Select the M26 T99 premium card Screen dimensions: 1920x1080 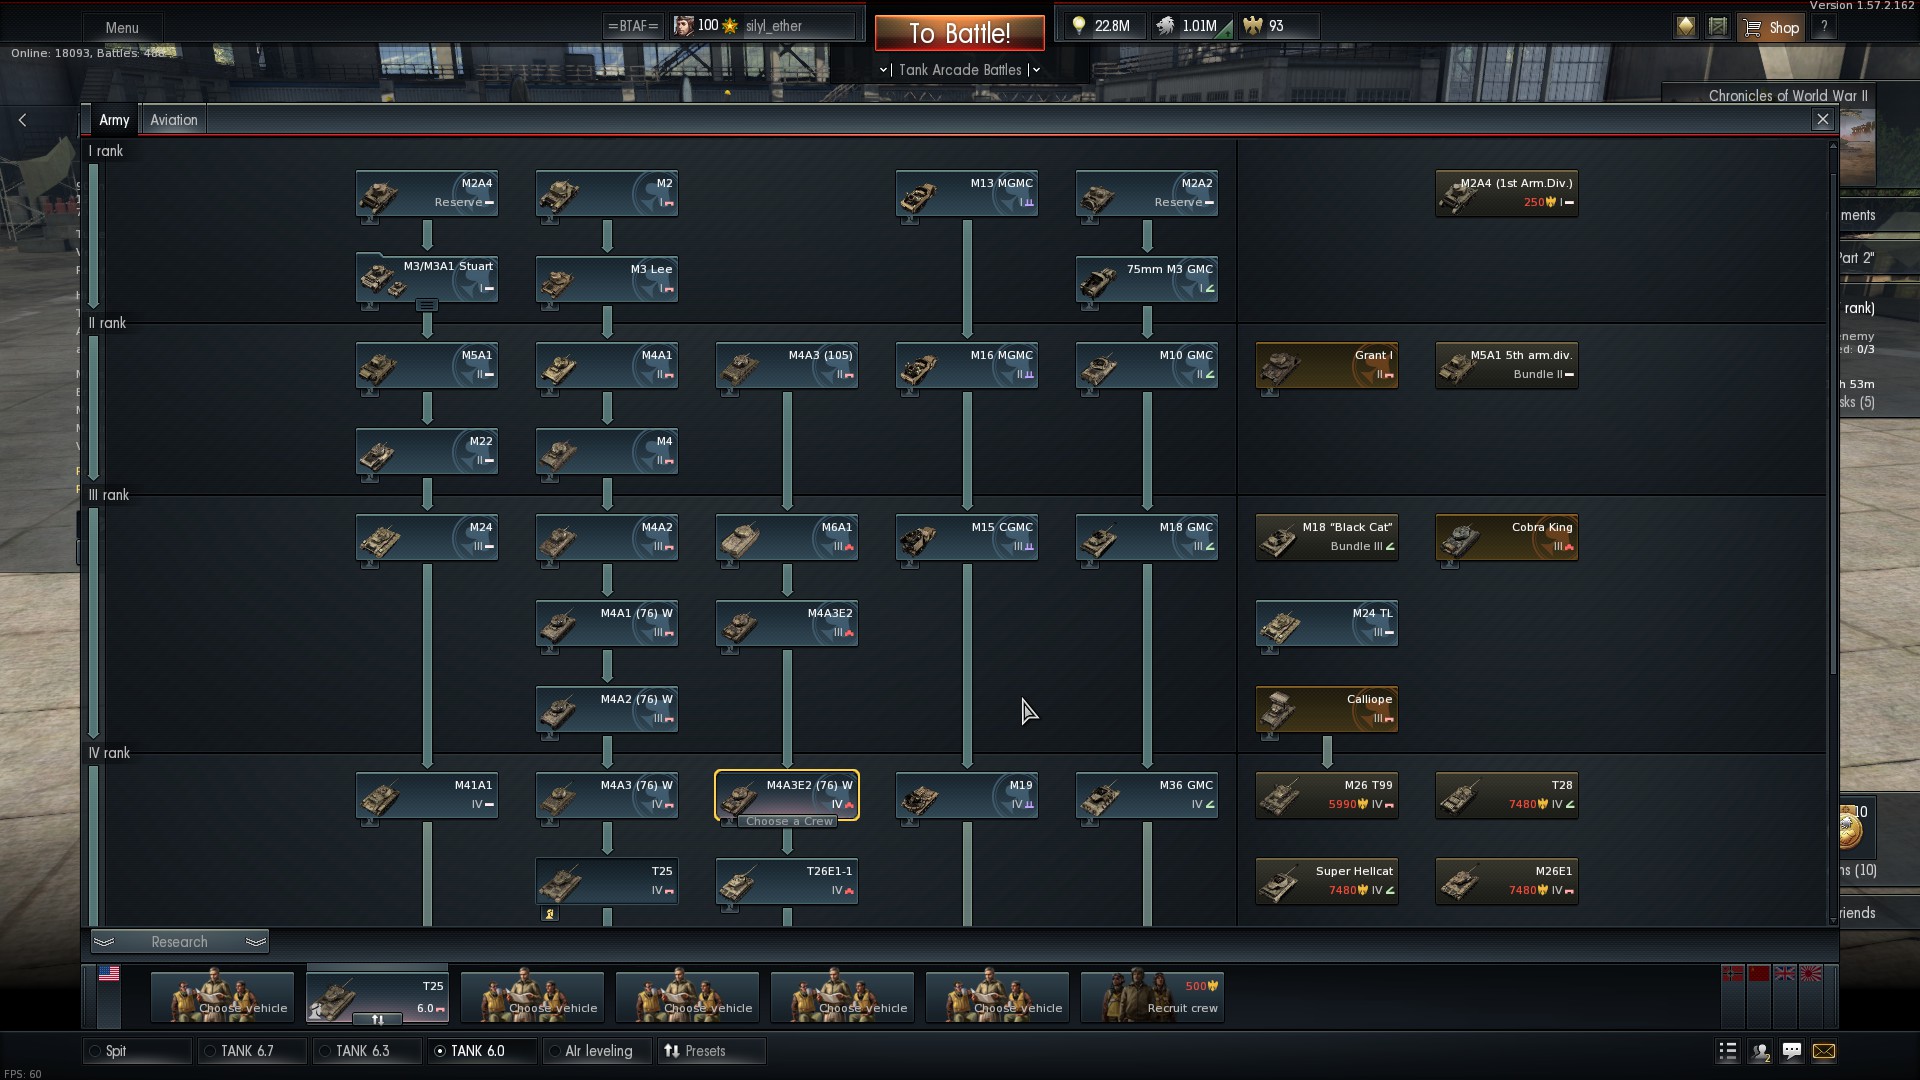click(x=1327, y=795)
